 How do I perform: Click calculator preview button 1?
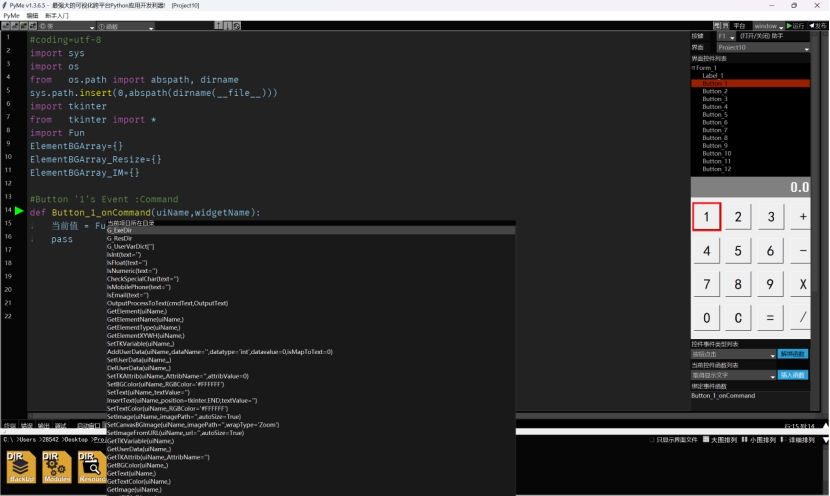(x=706, y=216)
